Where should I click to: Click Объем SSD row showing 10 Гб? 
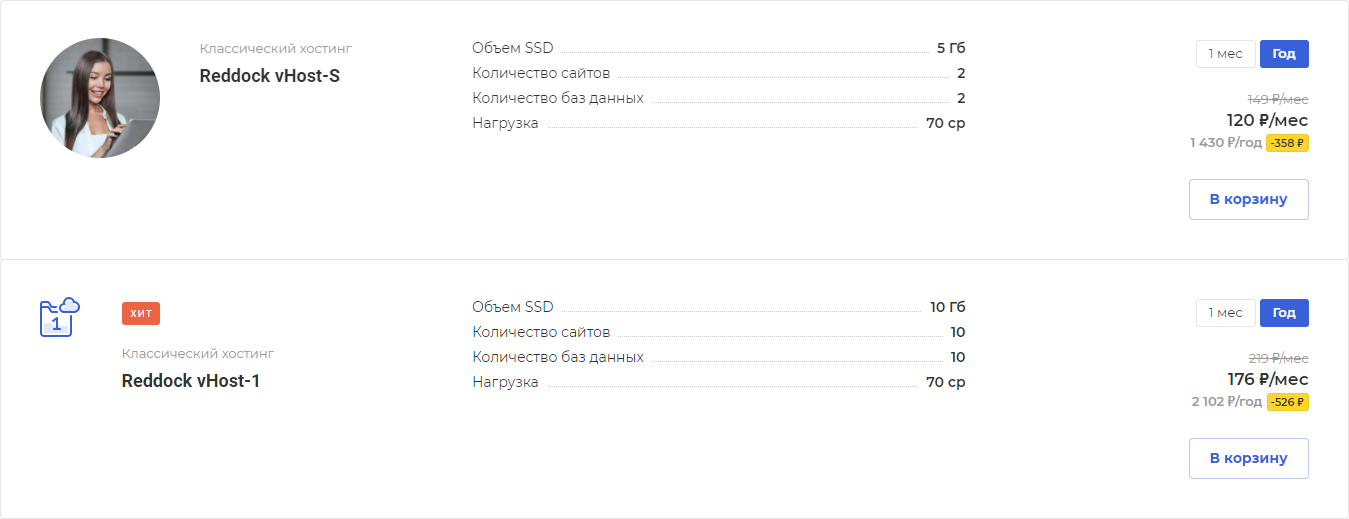click(719, 307)
